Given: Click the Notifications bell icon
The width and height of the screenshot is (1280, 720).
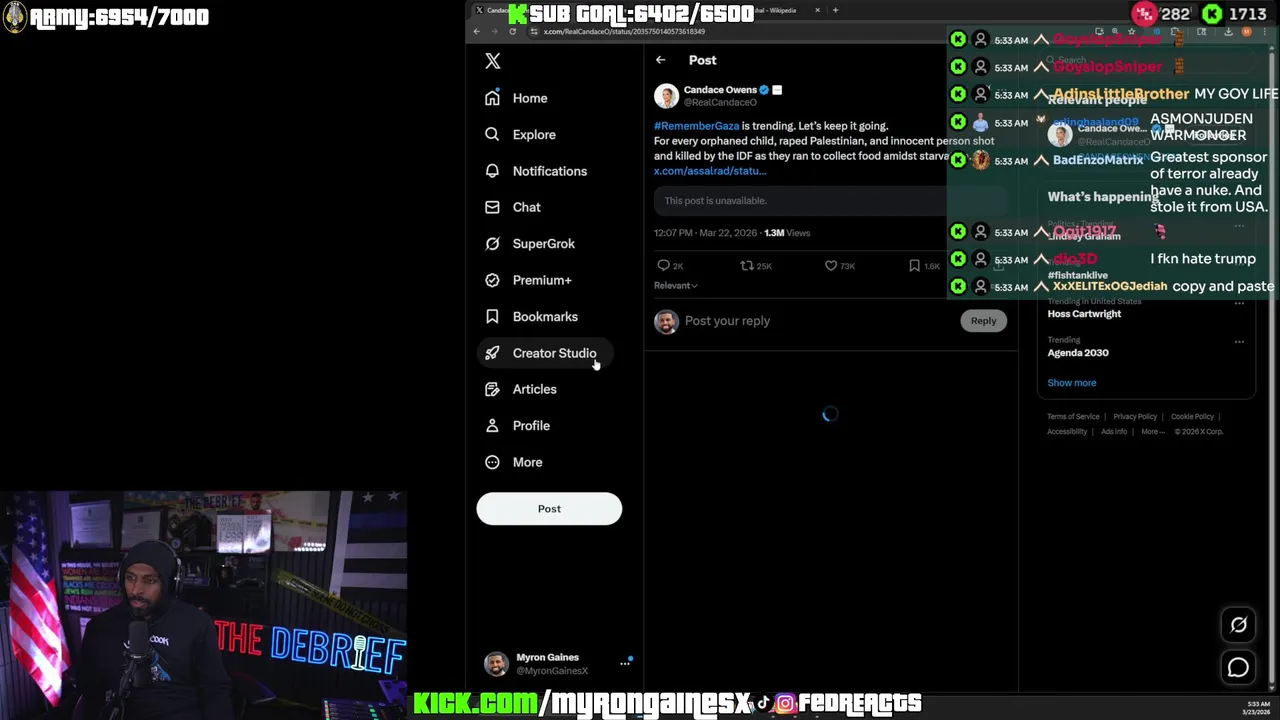Looking at the screenshot, I should [x=492, y=171].
